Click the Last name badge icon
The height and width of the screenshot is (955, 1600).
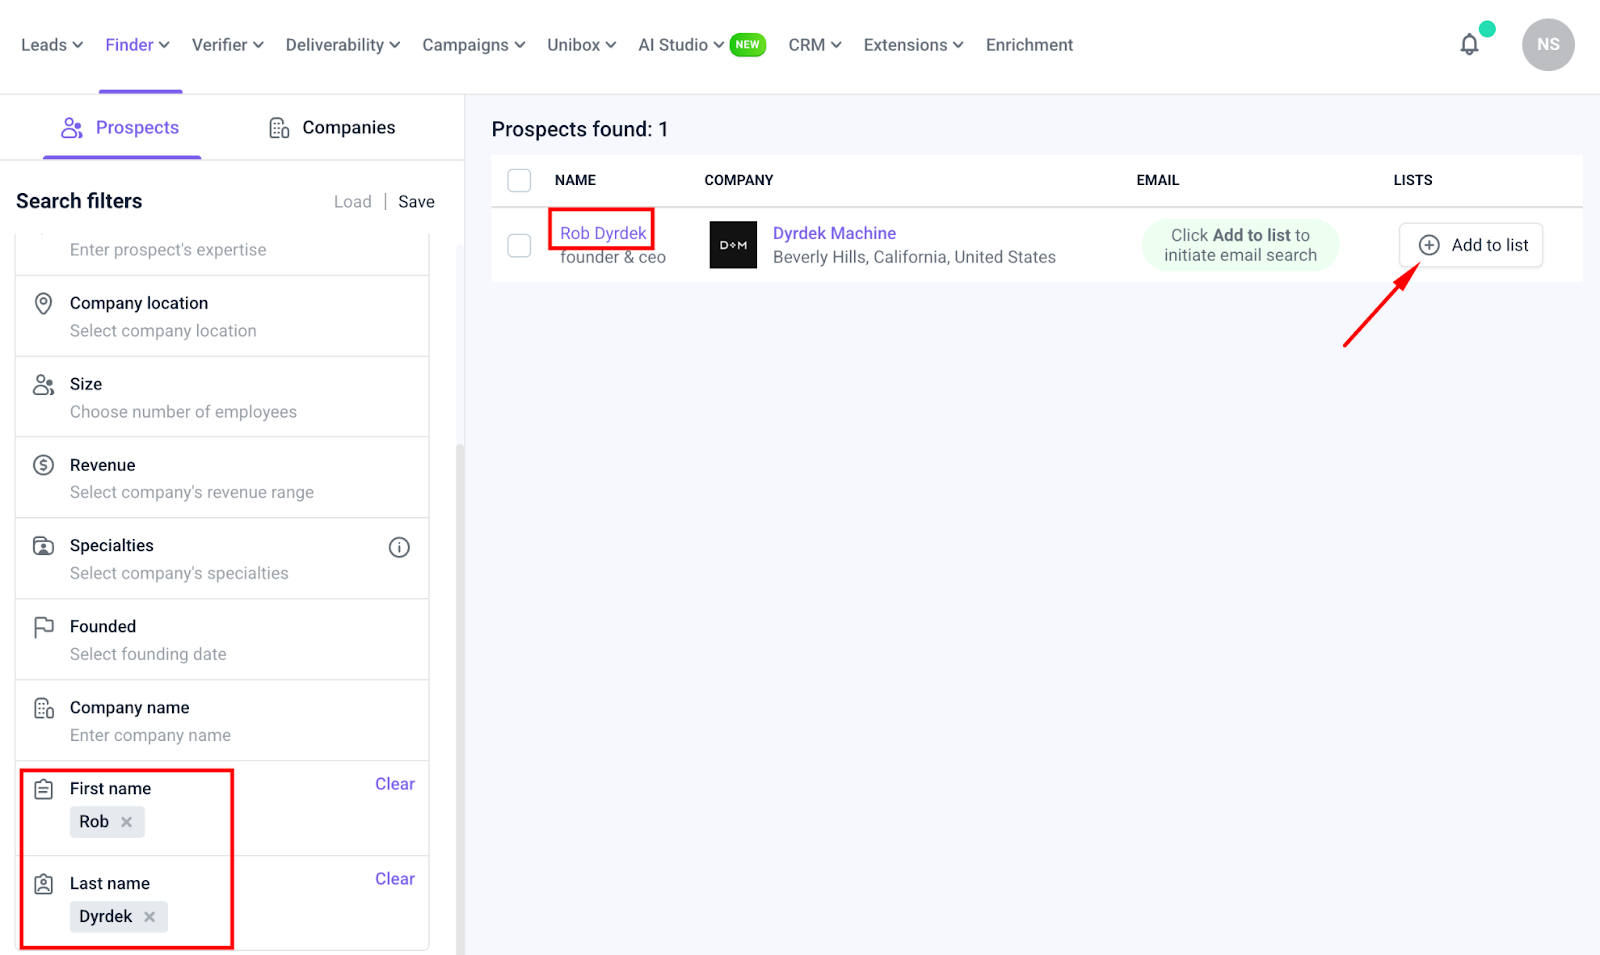pyautogui.click(x=43, y=884)
